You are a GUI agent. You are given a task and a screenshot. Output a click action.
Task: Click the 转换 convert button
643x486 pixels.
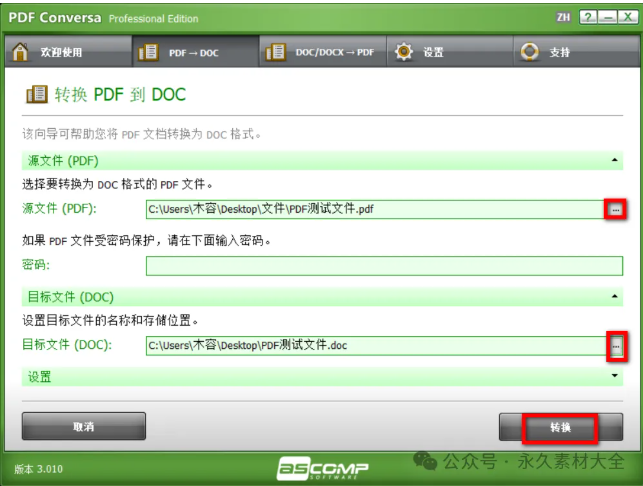561,427
